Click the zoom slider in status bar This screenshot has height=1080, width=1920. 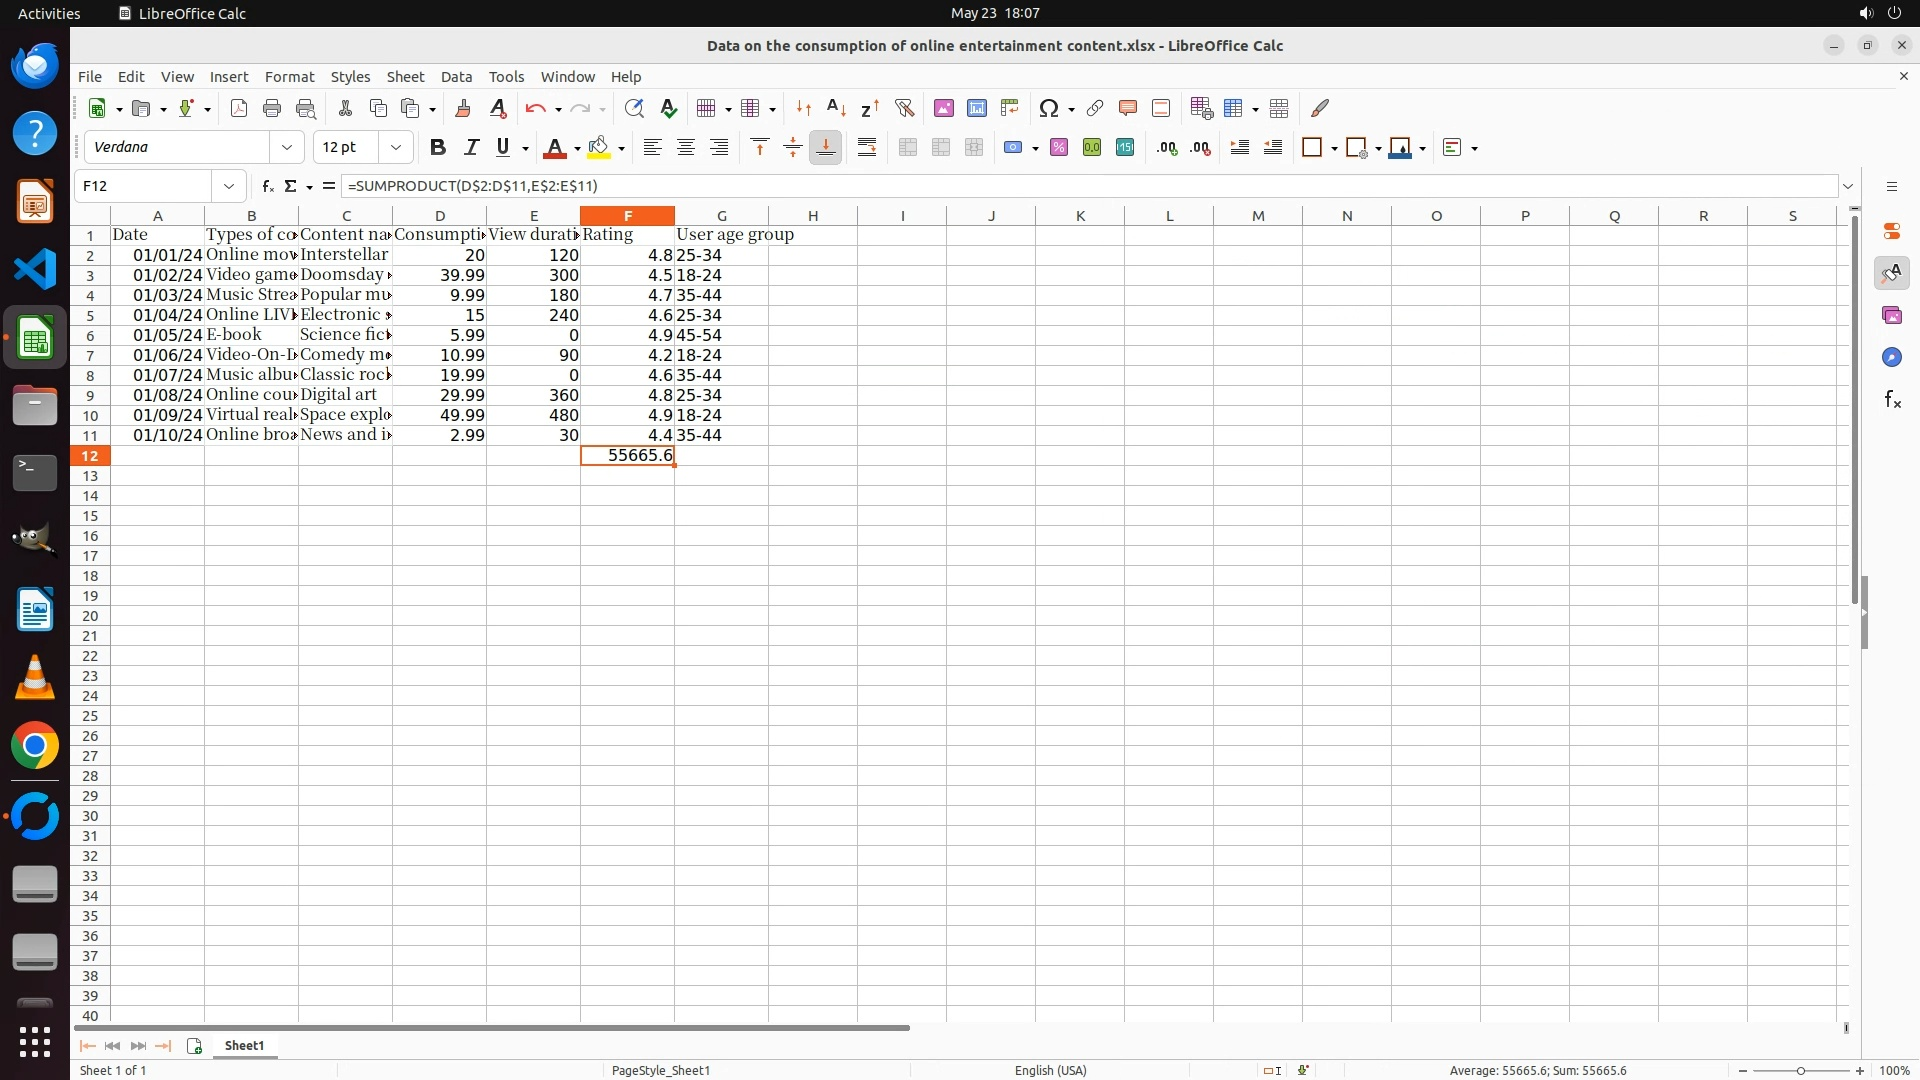tap(1800, 1070)
